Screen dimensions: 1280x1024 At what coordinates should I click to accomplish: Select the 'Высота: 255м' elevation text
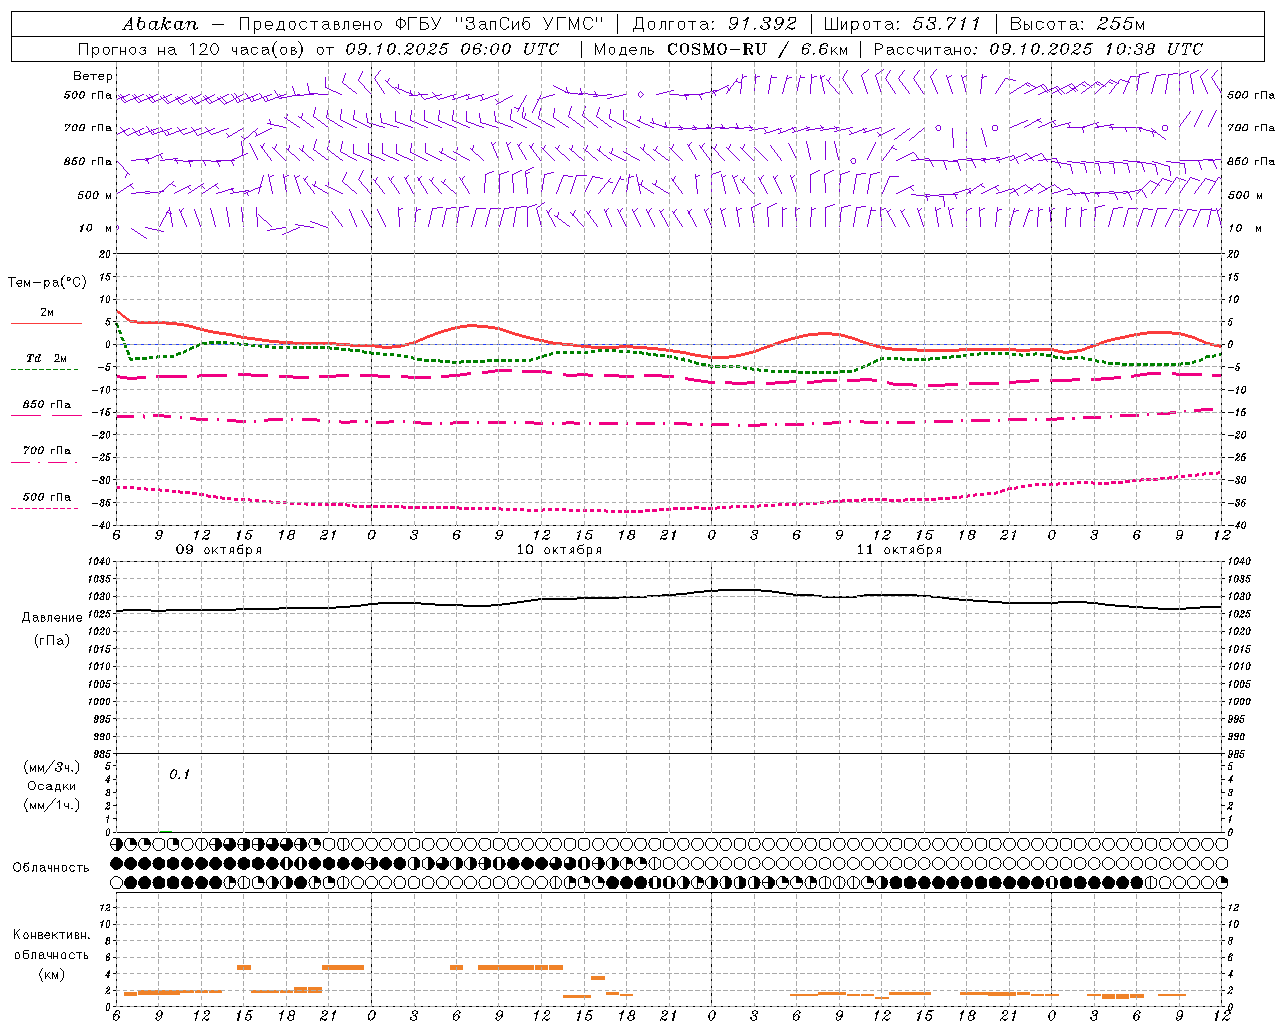(x=1077, y=24)
